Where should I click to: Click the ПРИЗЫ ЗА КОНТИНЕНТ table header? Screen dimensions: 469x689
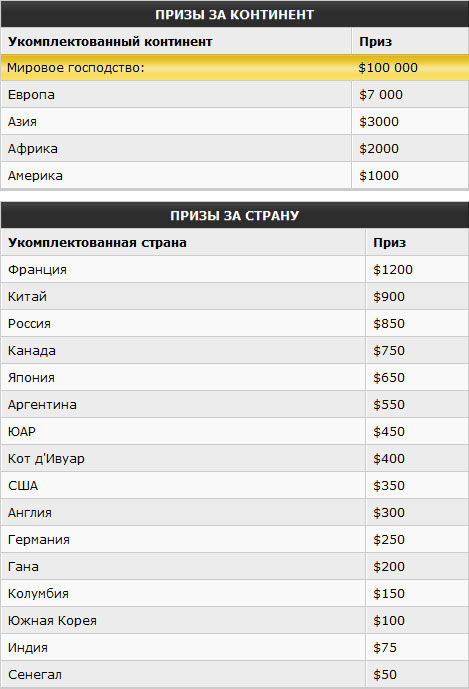(234, 14)
